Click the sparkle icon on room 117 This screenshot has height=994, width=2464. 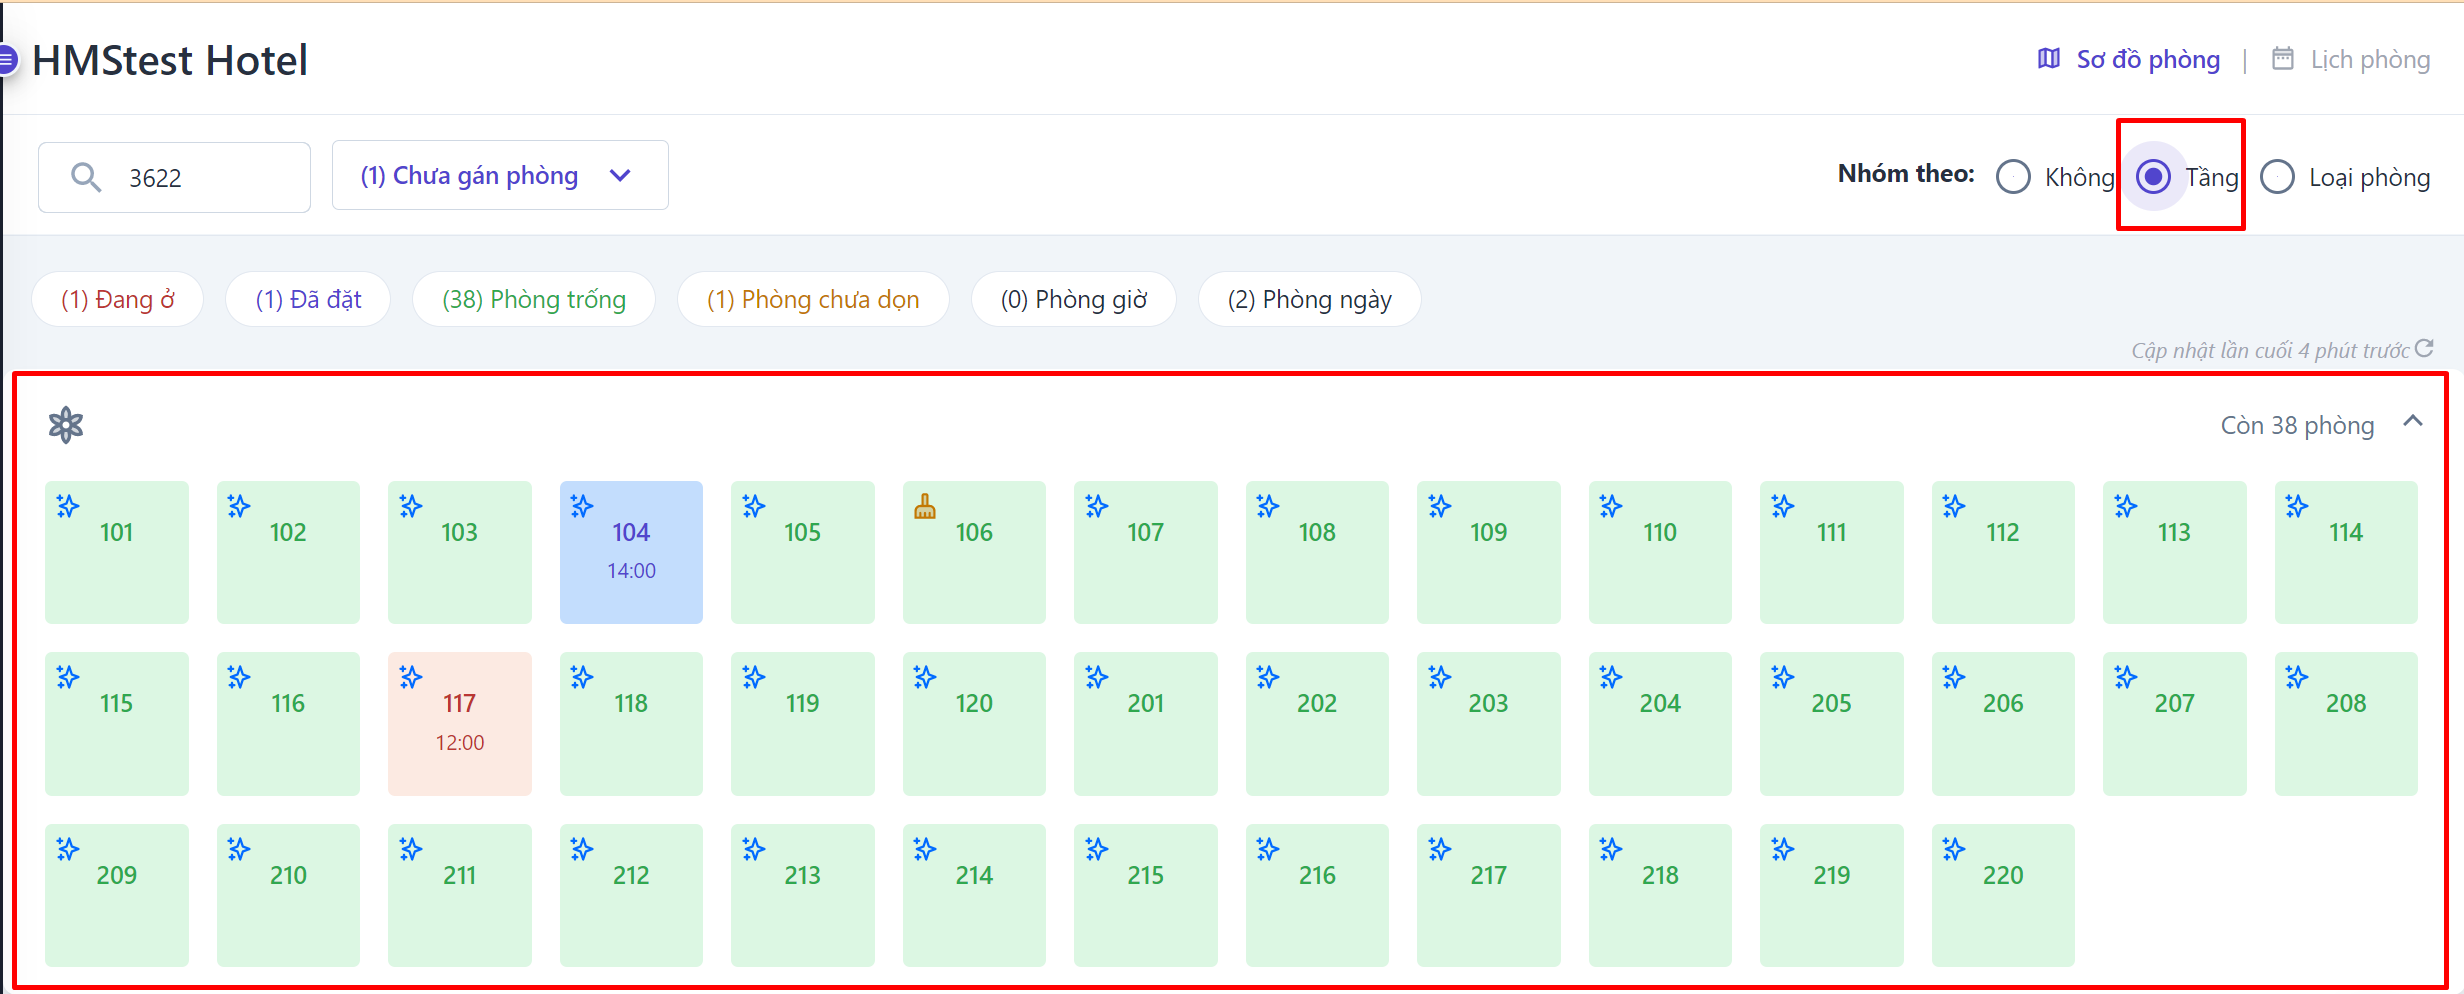411,677
